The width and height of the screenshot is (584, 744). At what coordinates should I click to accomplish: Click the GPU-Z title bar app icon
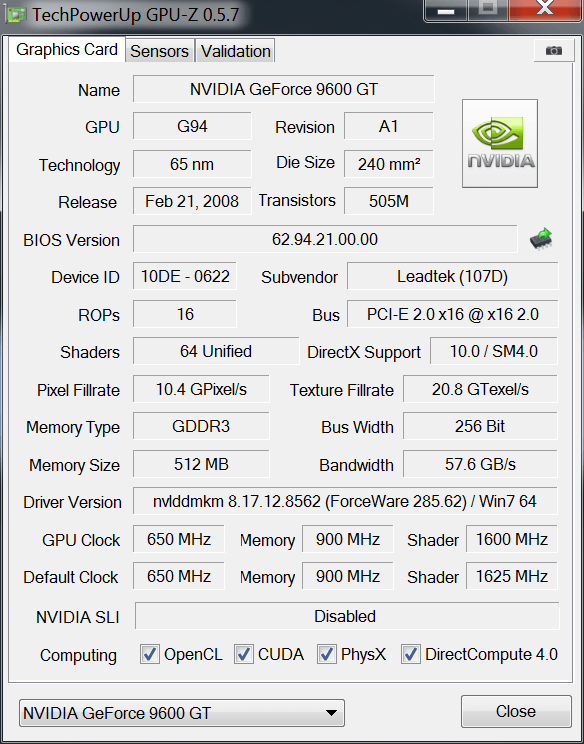[17, 15]
